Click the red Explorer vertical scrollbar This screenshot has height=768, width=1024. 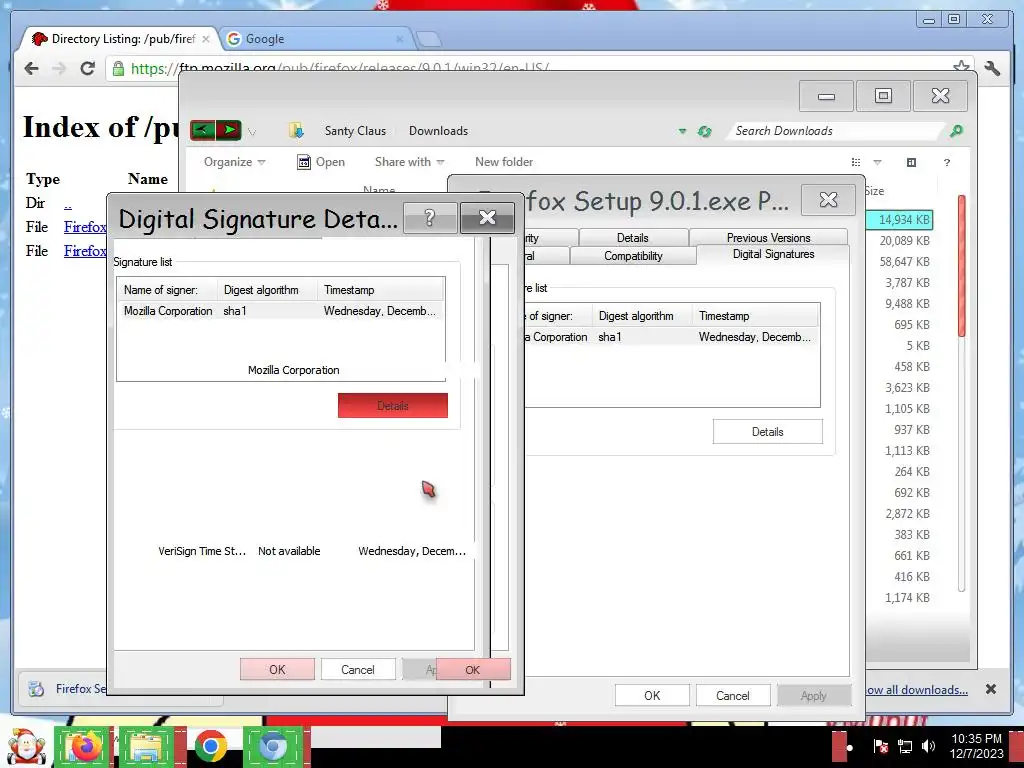(x=961, y=266)
